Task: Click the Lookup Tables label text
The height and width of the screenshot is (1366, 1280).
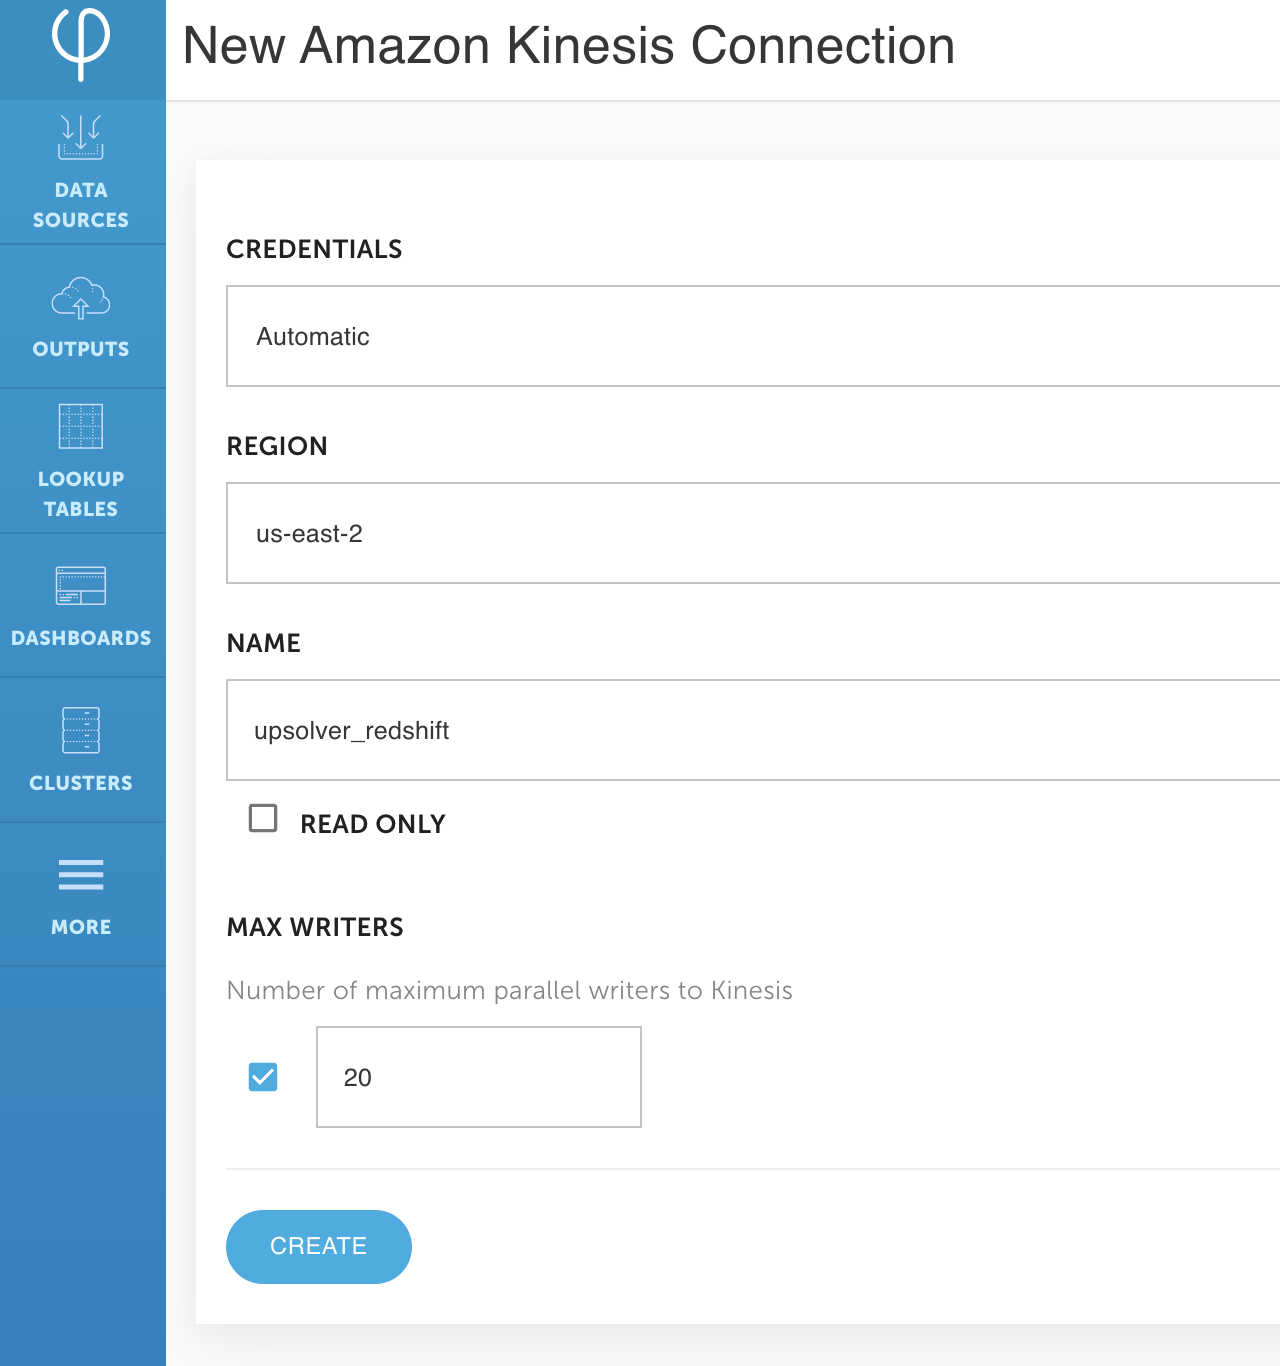Action: coord(81,494)
